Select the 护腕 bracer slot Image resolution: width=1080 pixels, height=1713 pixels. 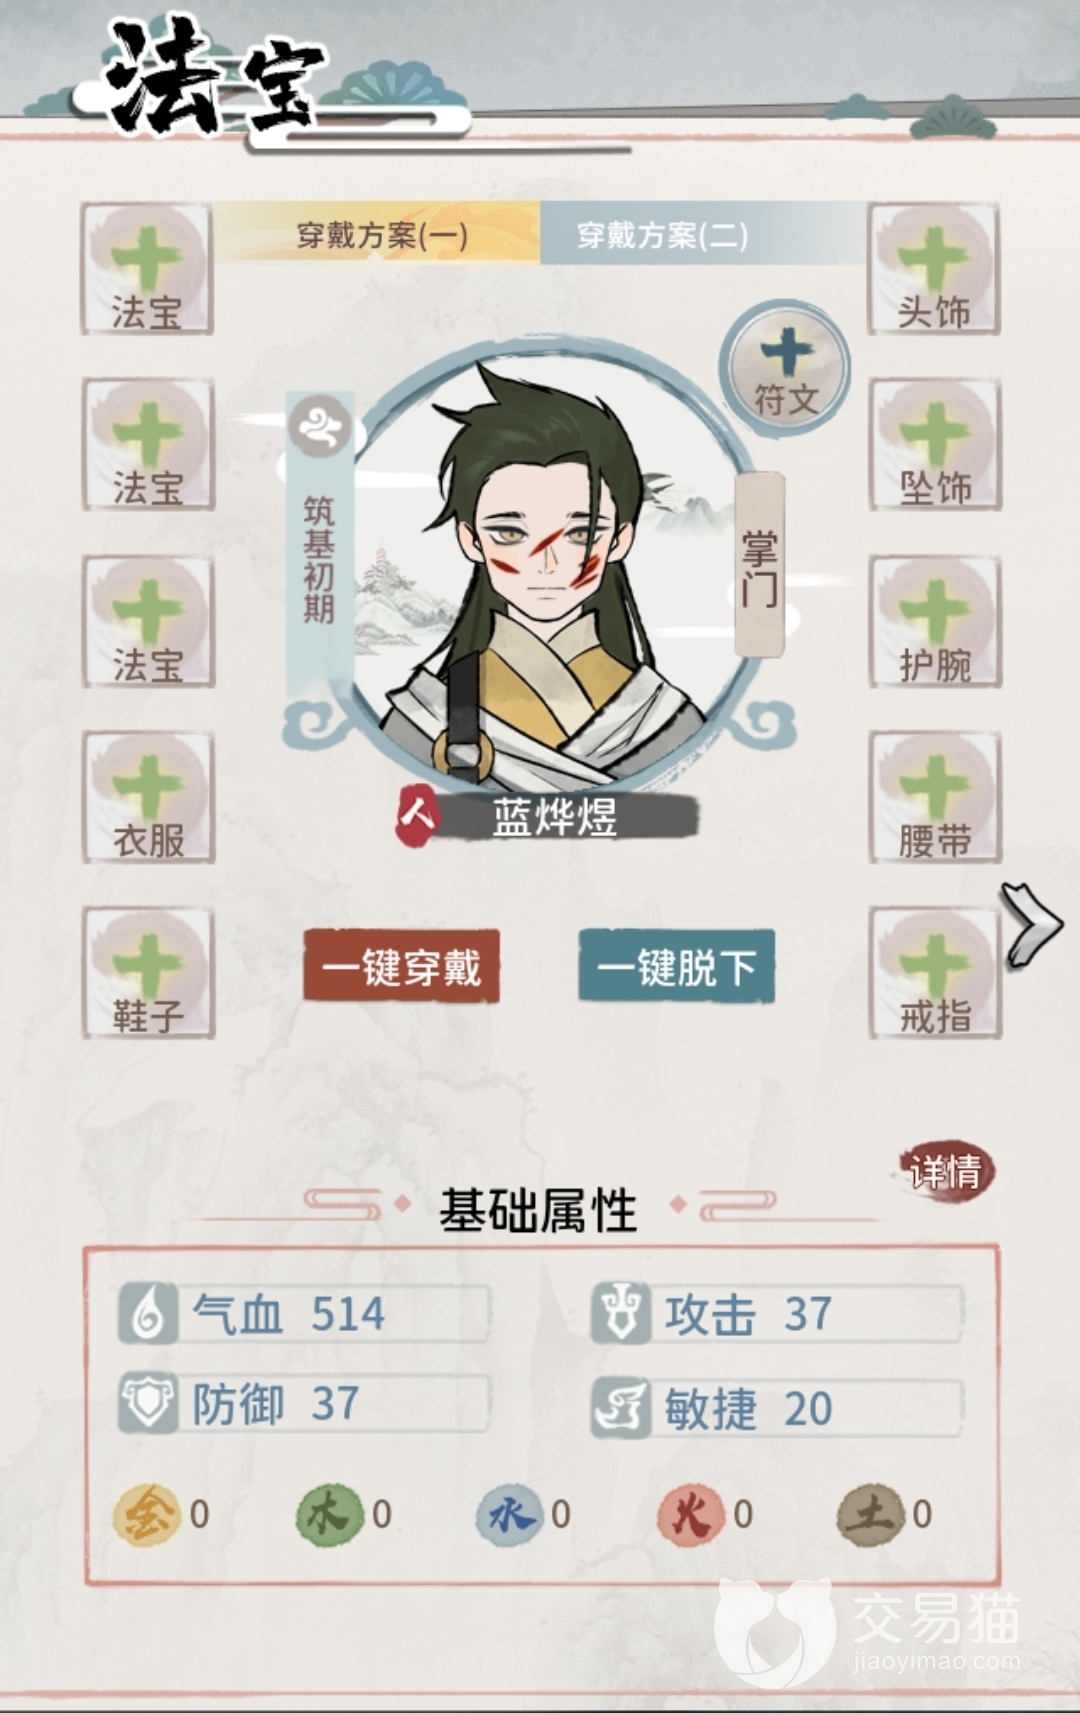coord(934,621)
